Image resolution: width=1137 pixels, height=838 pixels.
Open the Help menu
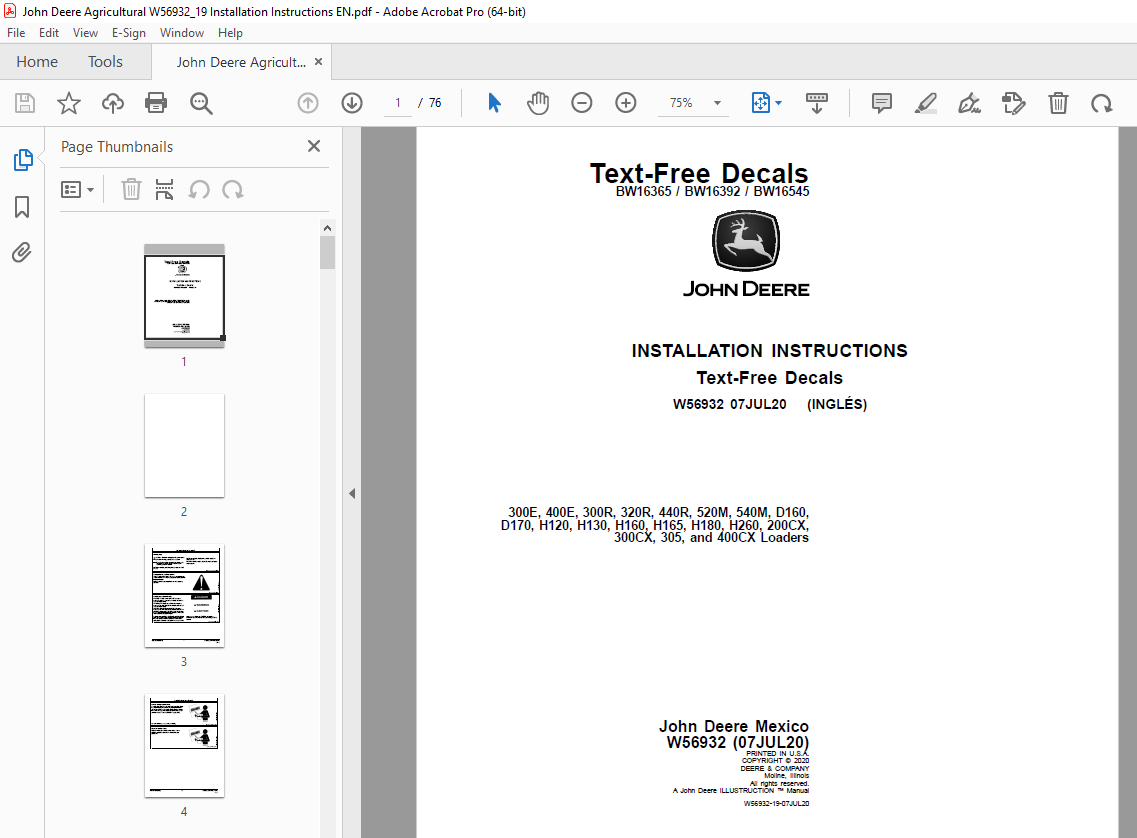[x=230, y=33]
